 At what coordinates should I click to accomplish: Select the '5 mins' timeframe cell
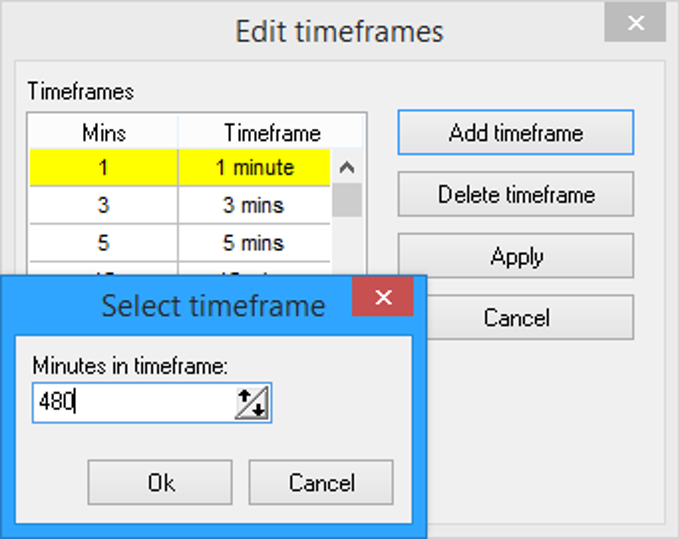coord(255,243)
